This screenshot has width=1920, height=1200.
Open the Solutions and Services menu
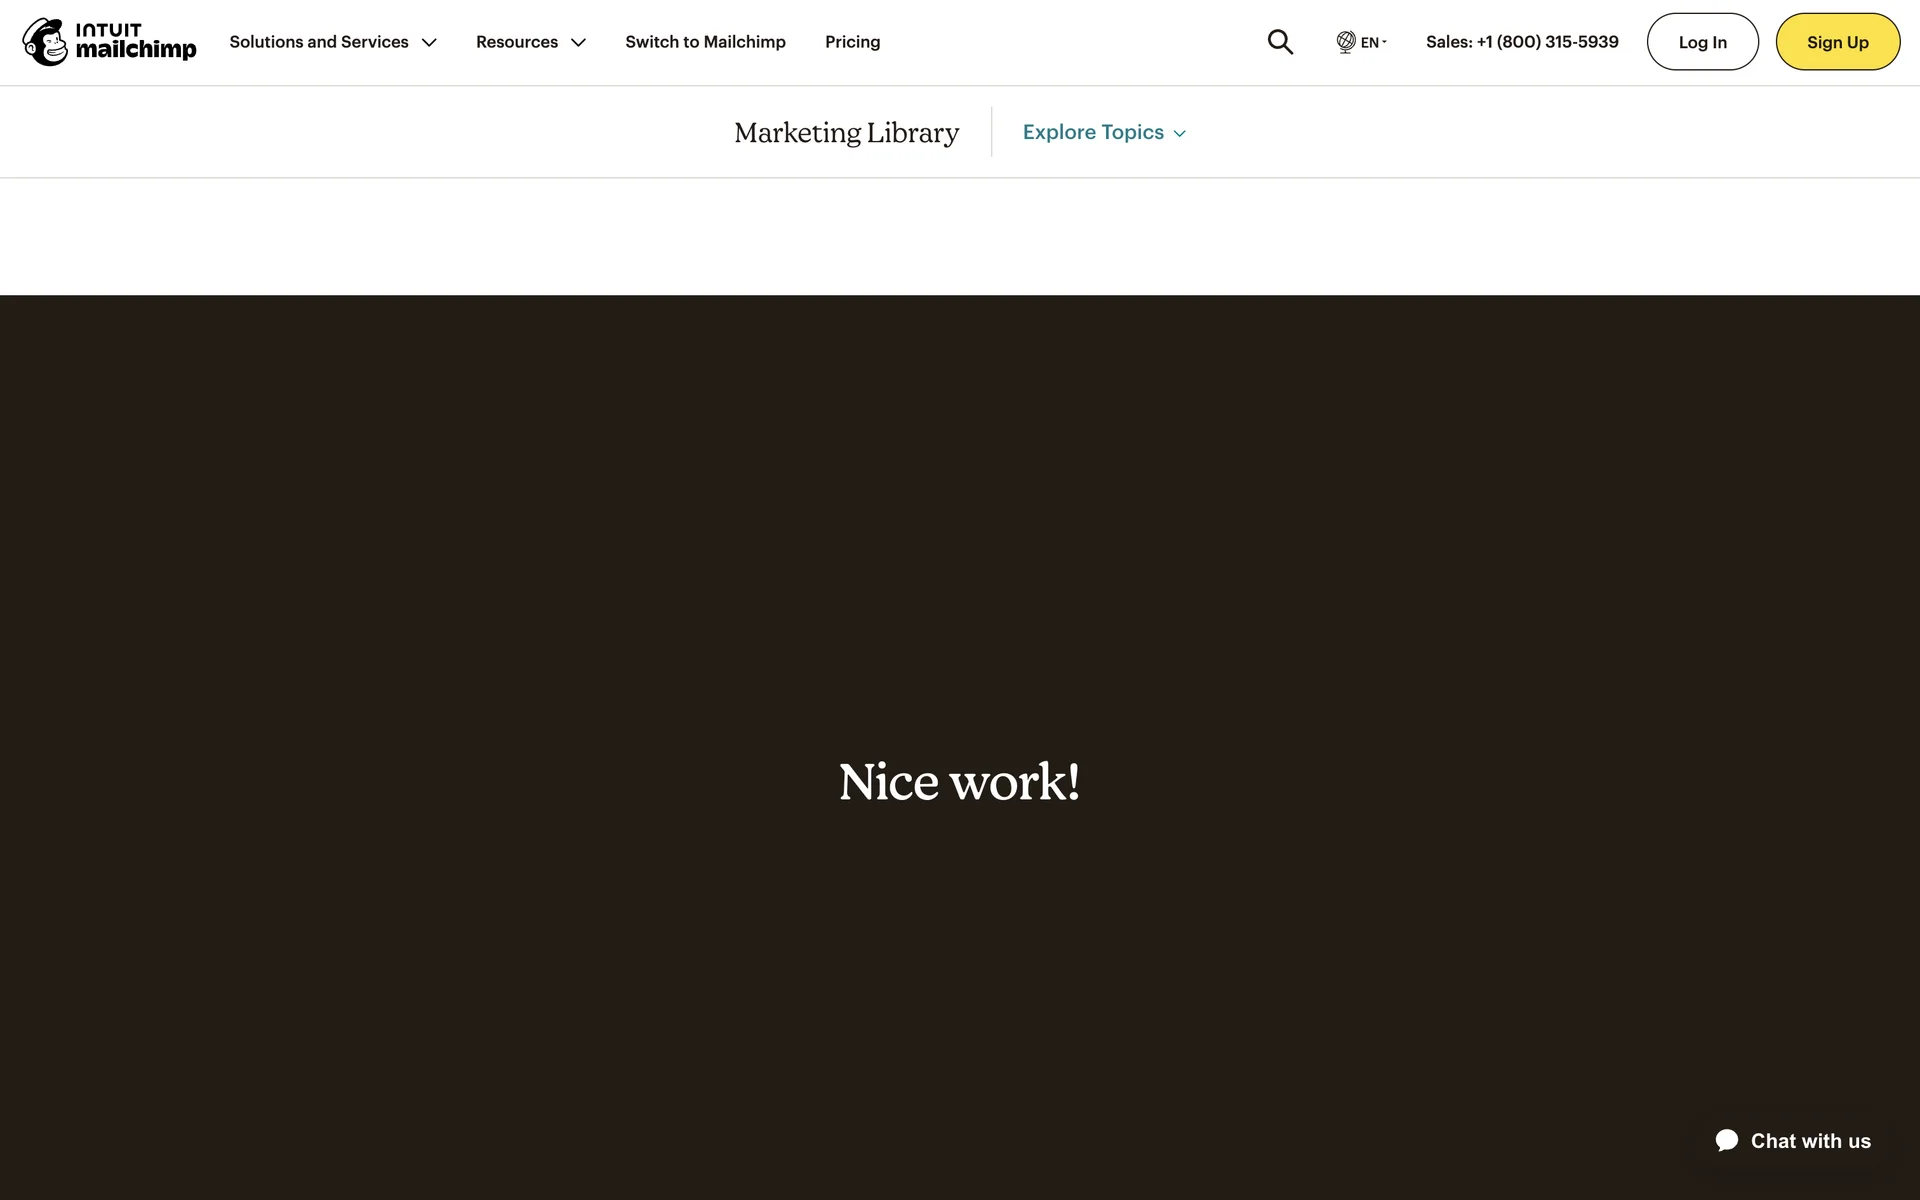(319, 42)
